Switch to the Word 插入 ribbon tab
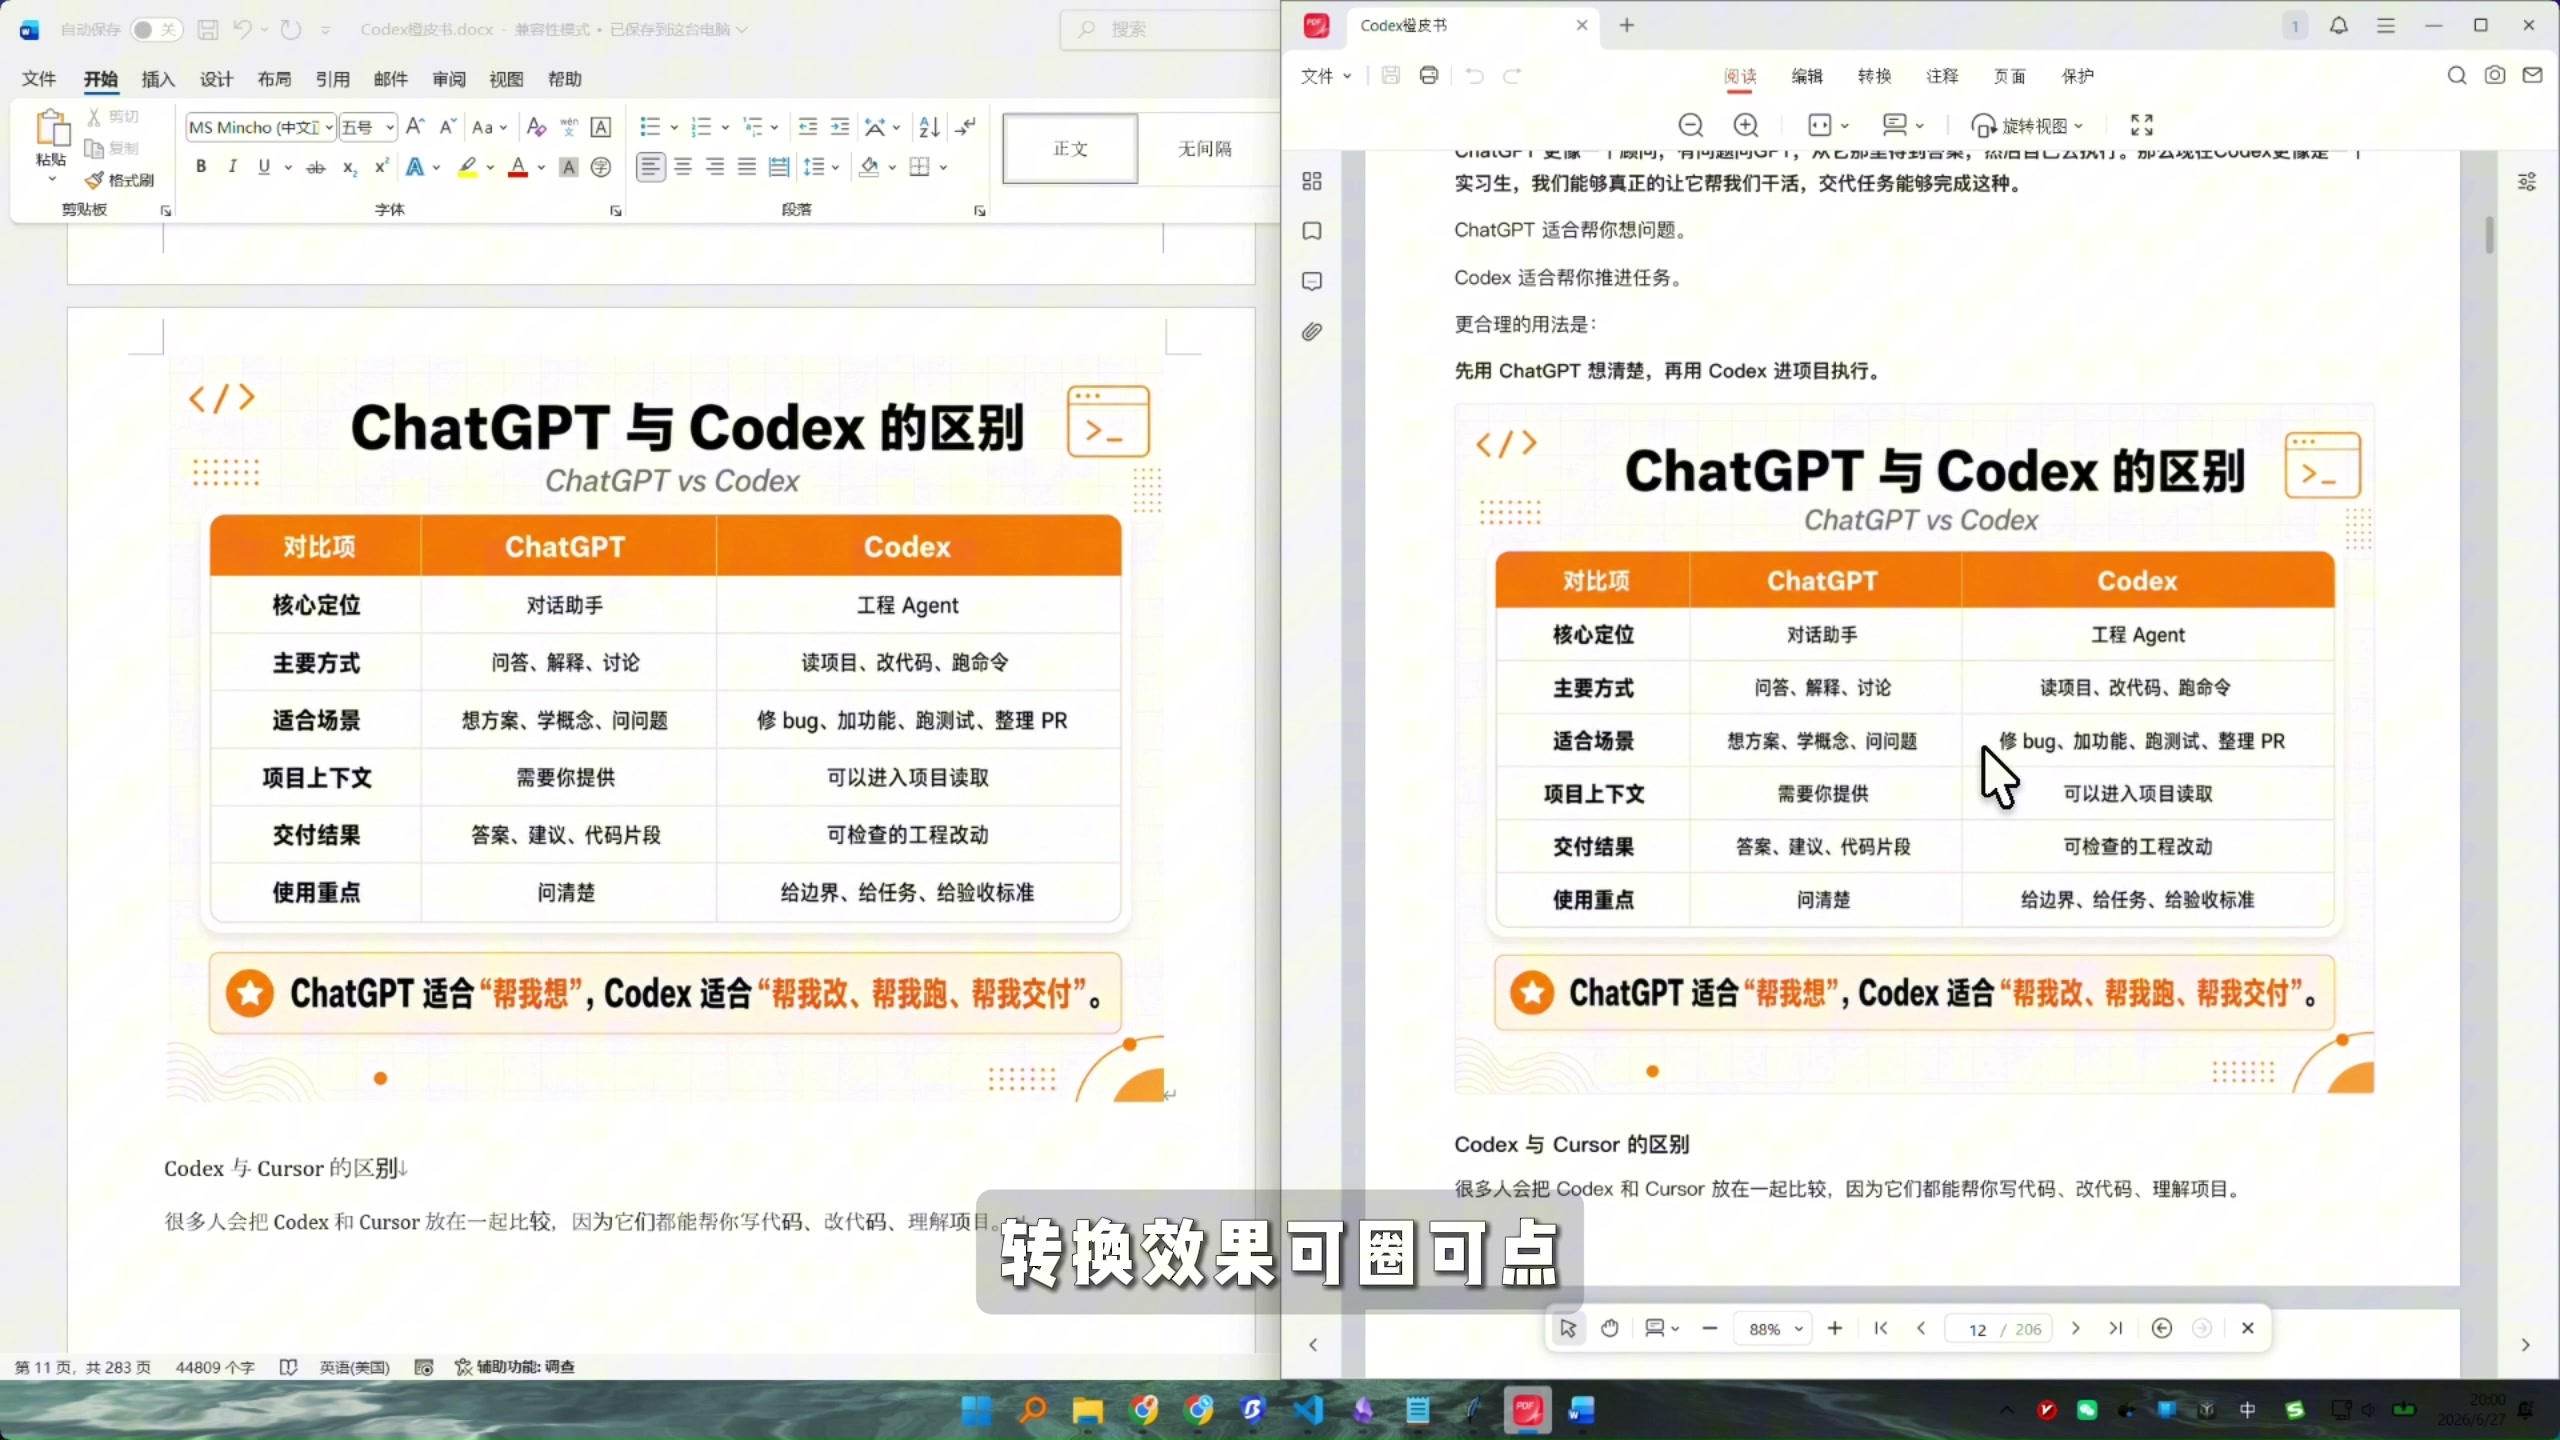 point(158,79)
